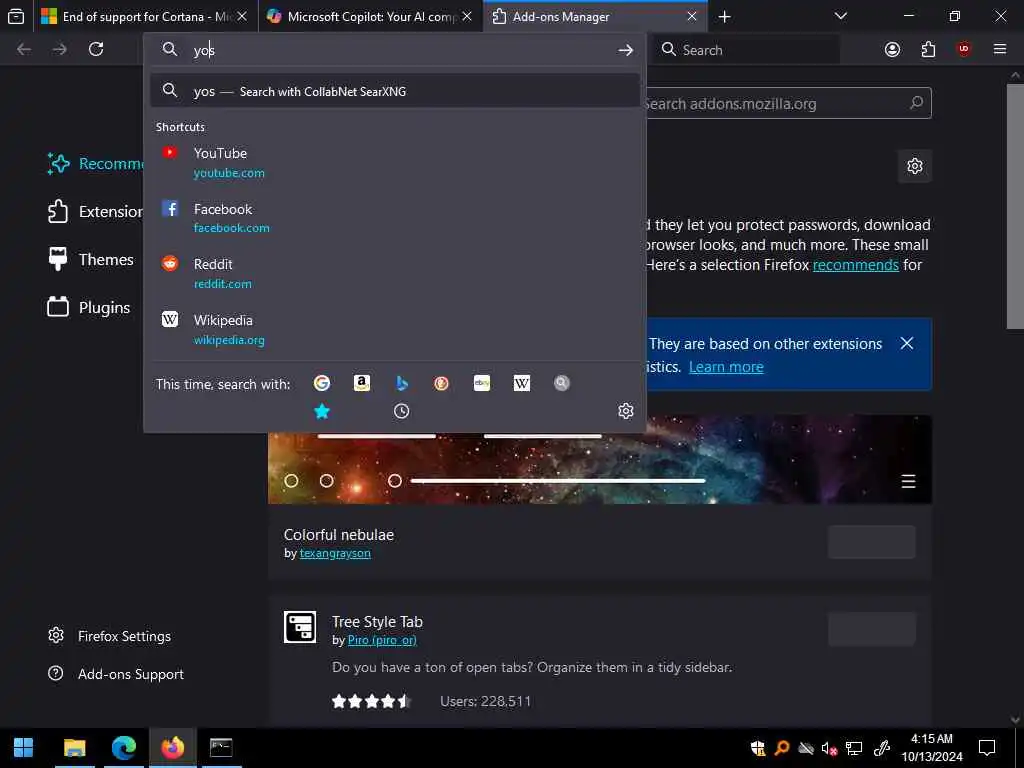The width and height of the screenshot is (1024, 768).
Task: Open Windows Security tray icon
Action: tap(758, 748)
